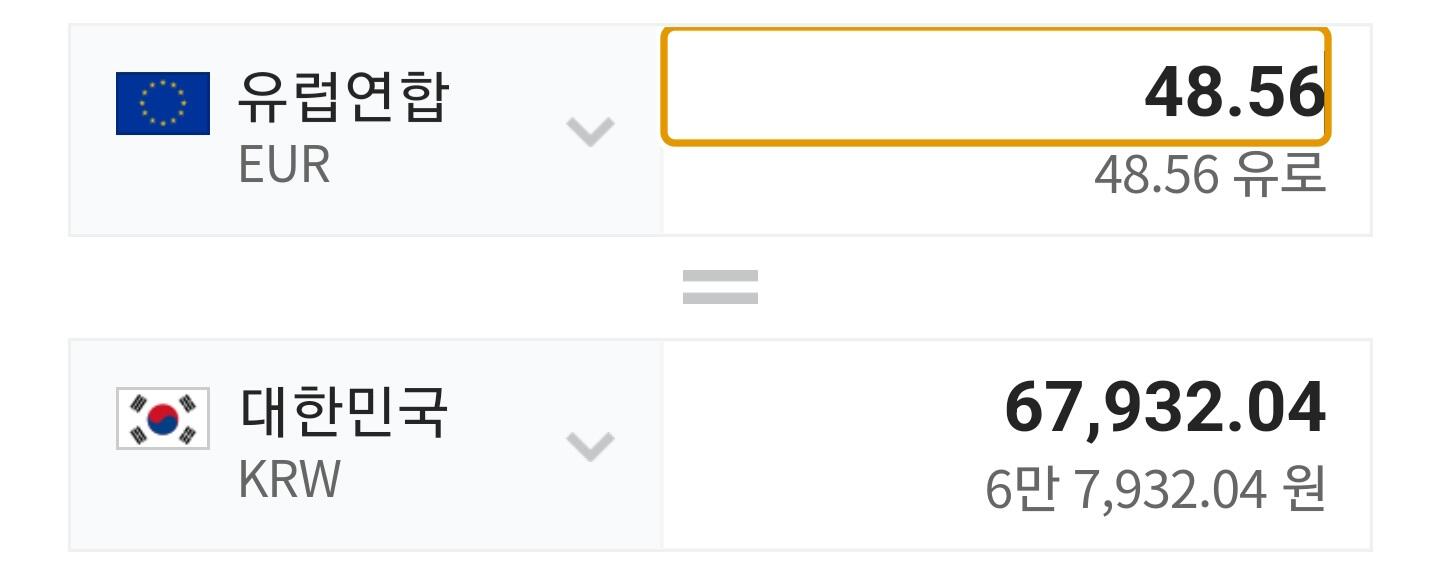Expand the EUR currency dropdown chevron
1440x581 pixels.
pos(590,131)
